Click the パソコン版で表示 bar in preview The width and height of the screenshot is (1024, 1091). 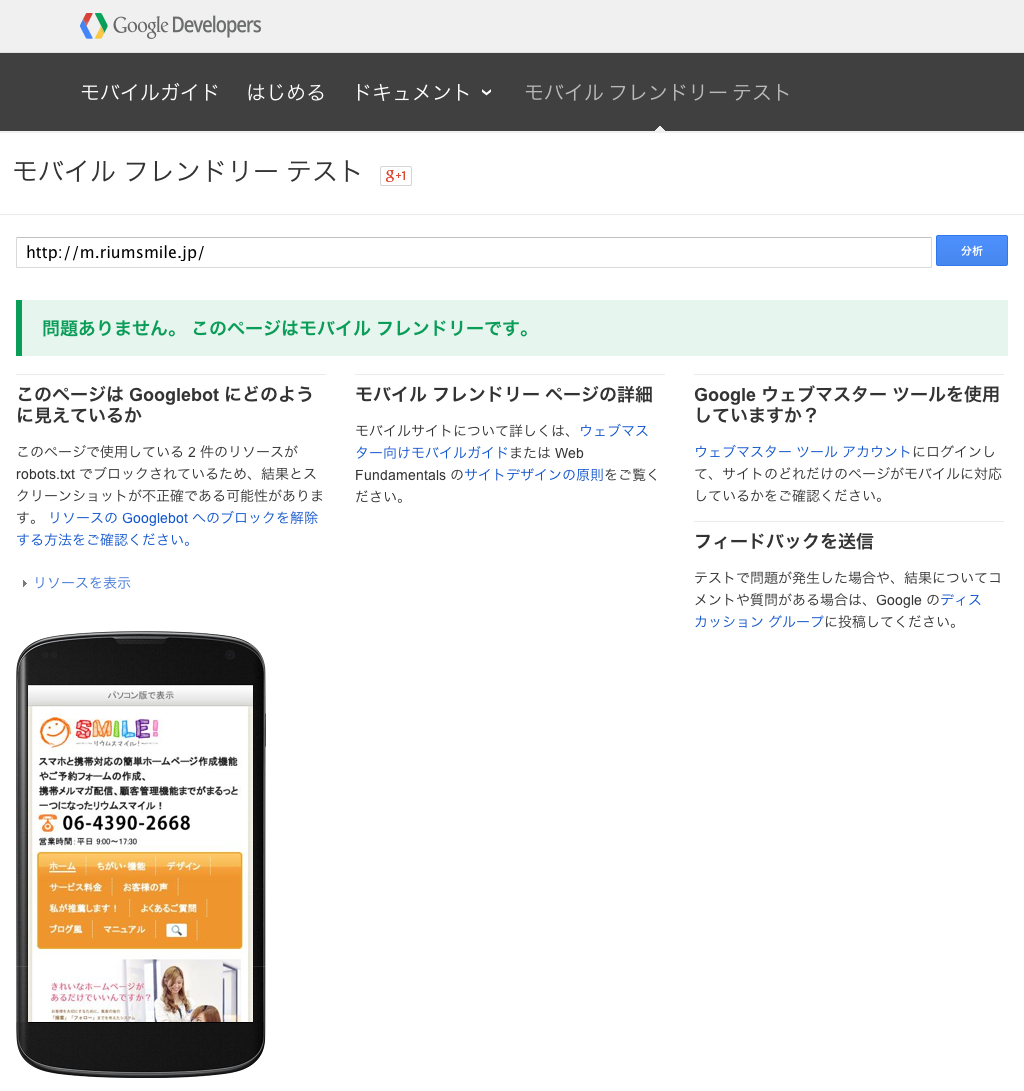(x=141, y=695)
